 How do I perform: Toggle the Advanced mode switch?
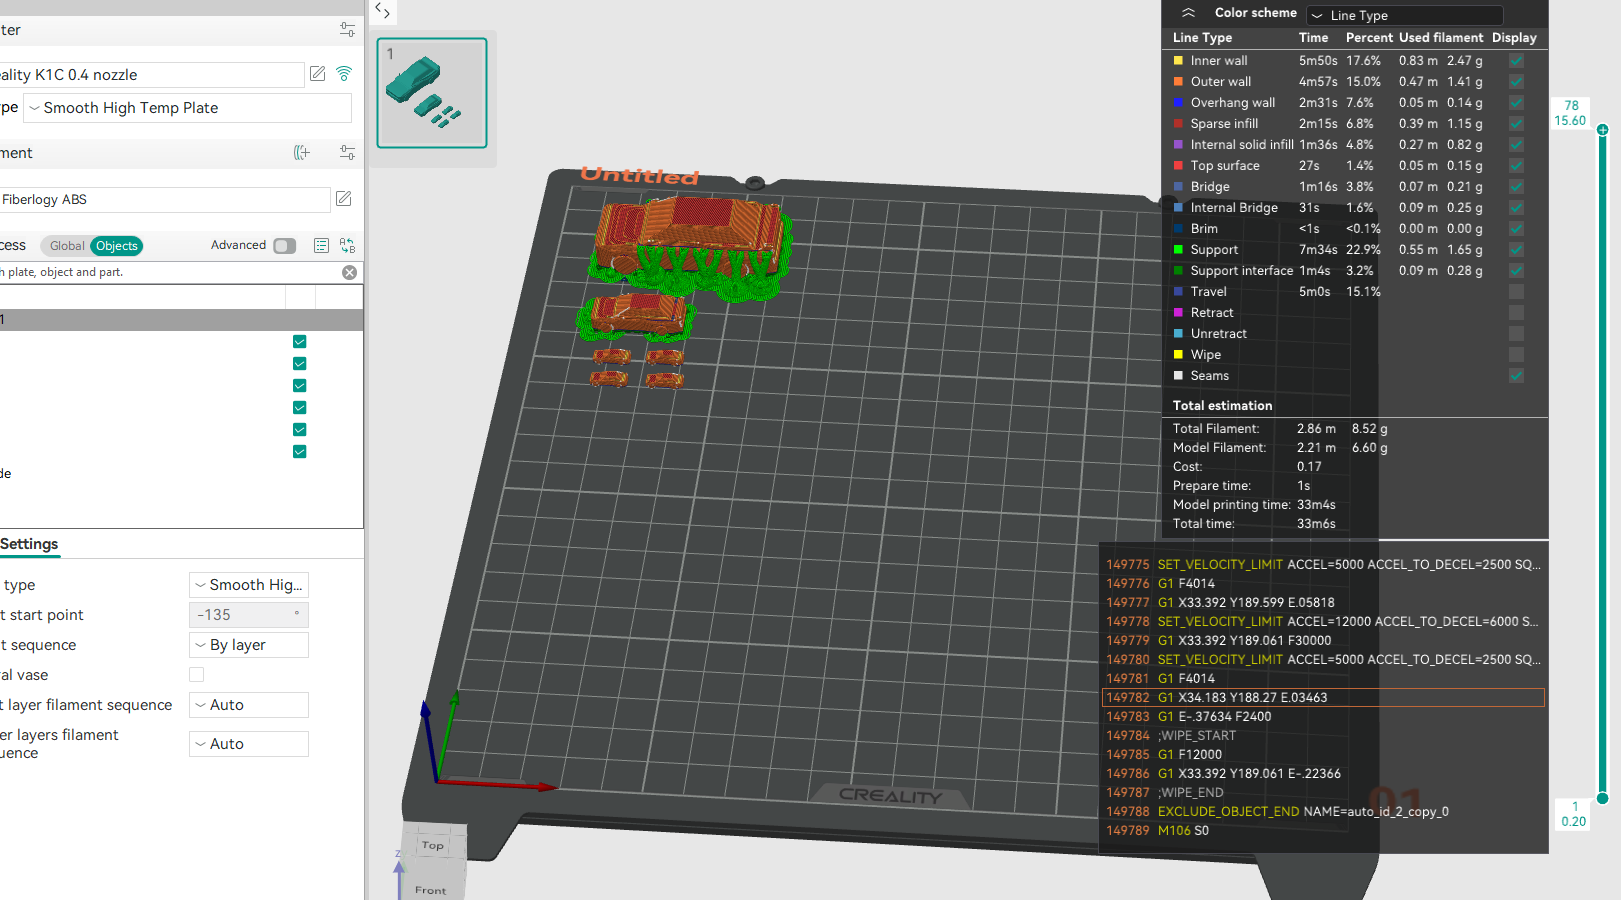284,246
